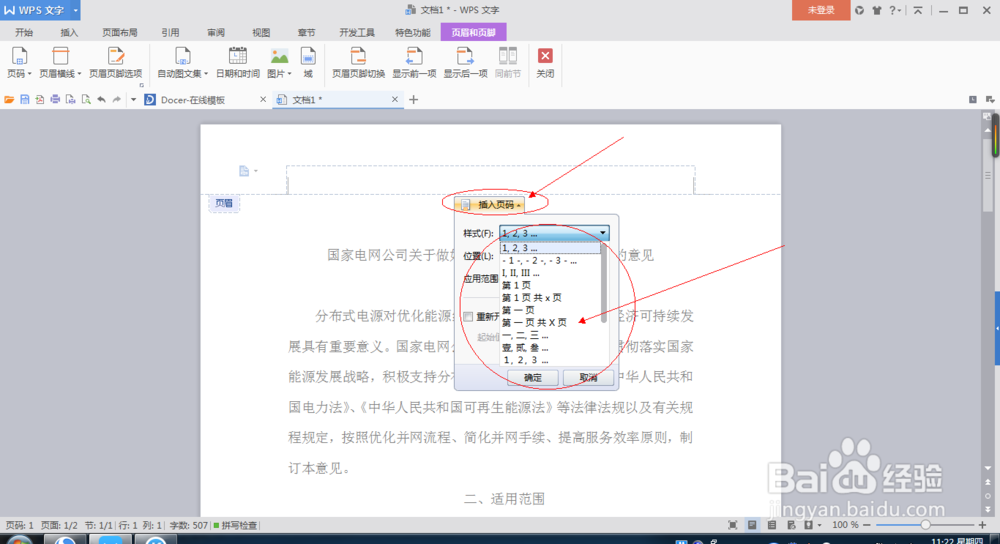Click the redo arrow icon

click(x=117, y=99)
